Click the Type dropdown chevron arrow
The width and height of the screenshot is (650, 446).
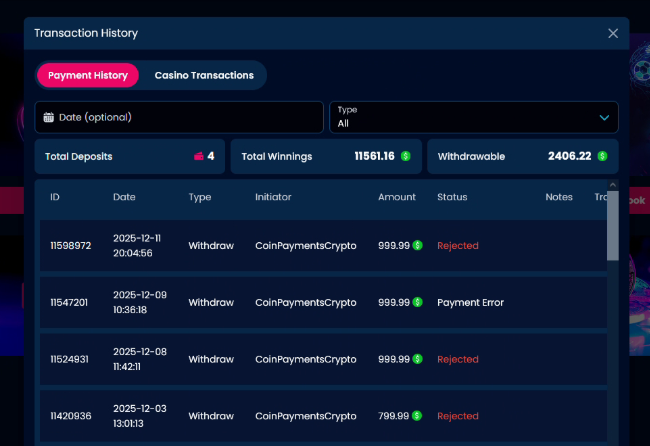click(x=604, y=117)
